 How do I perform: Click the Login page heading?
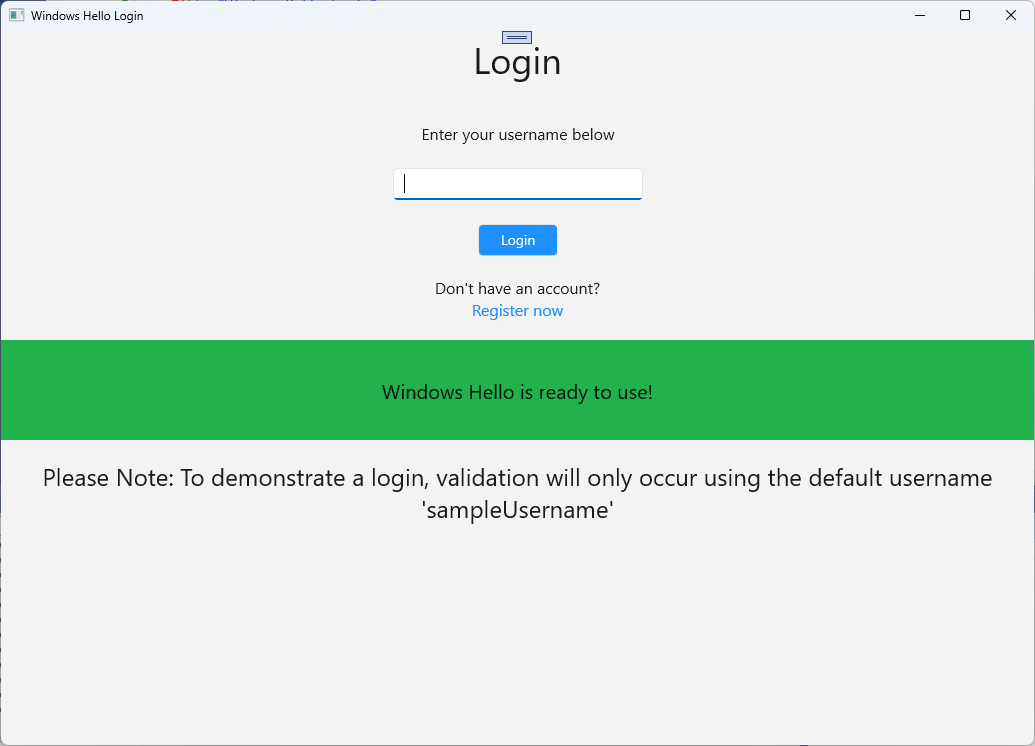(x=517, y=62)
